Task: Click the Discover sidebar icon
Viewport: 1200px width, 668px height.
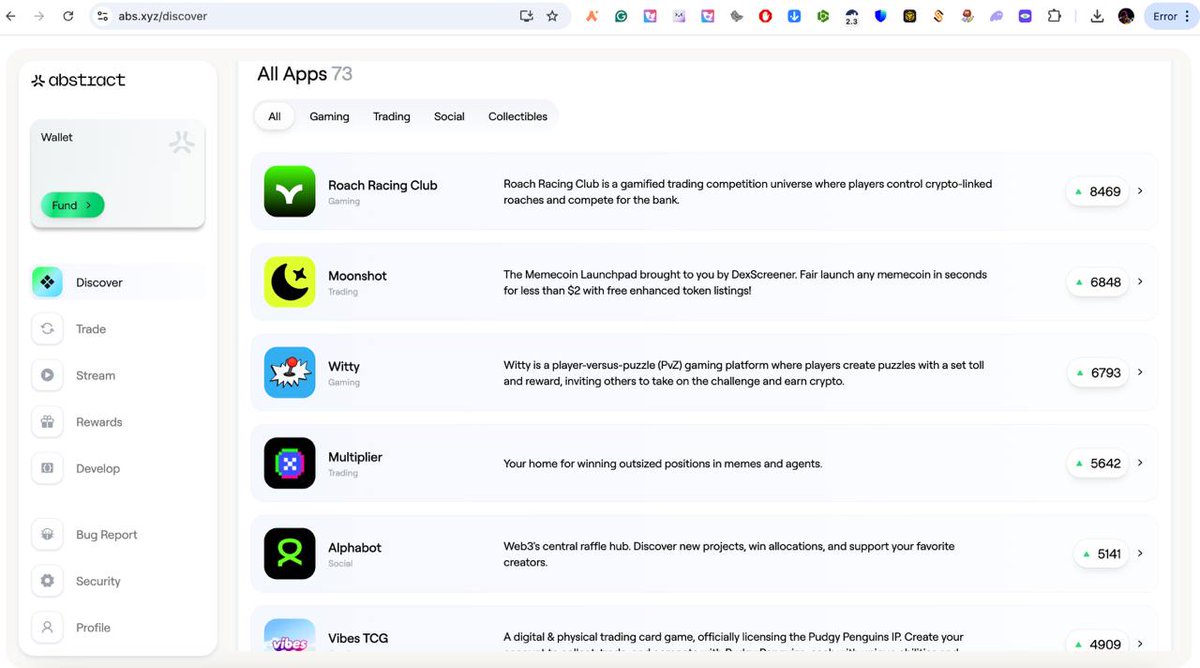Action: pos(47,282)
